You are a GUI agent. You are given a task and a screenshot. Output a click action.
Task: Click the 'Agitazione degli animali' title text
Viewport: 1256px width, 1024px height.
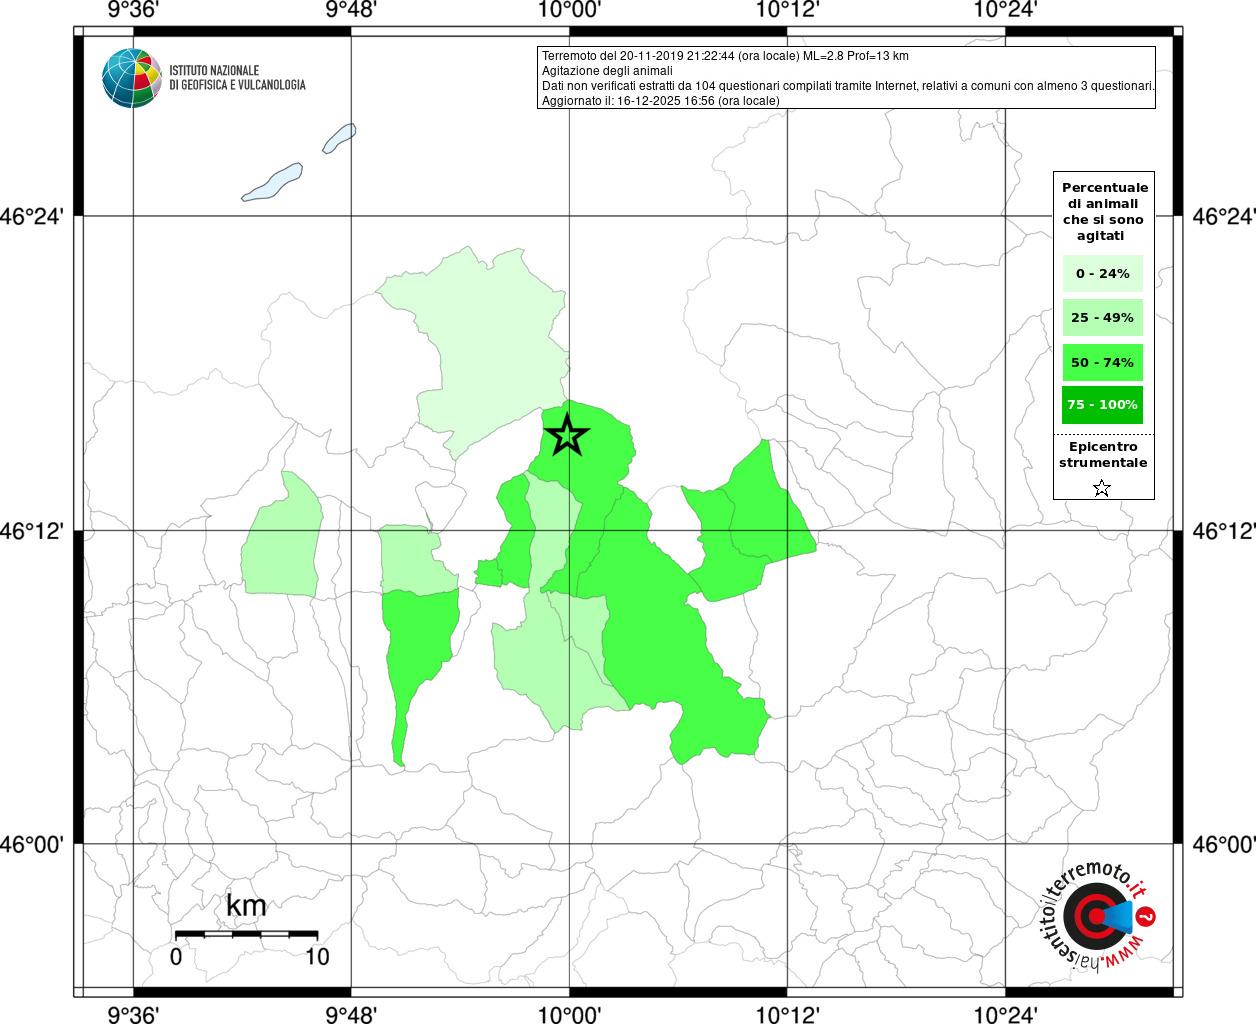click(607, 71)
